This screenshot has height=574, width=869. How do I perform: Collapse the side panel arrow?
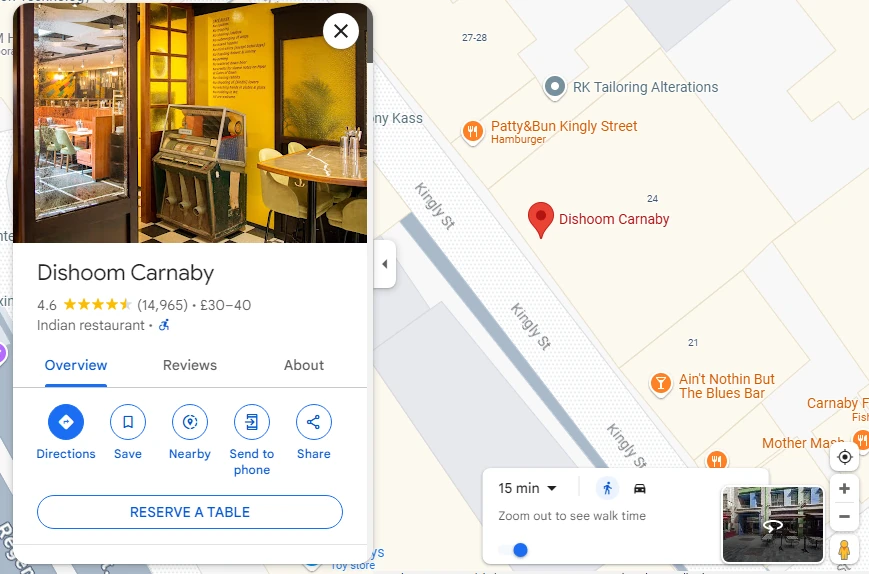point(385,264)
